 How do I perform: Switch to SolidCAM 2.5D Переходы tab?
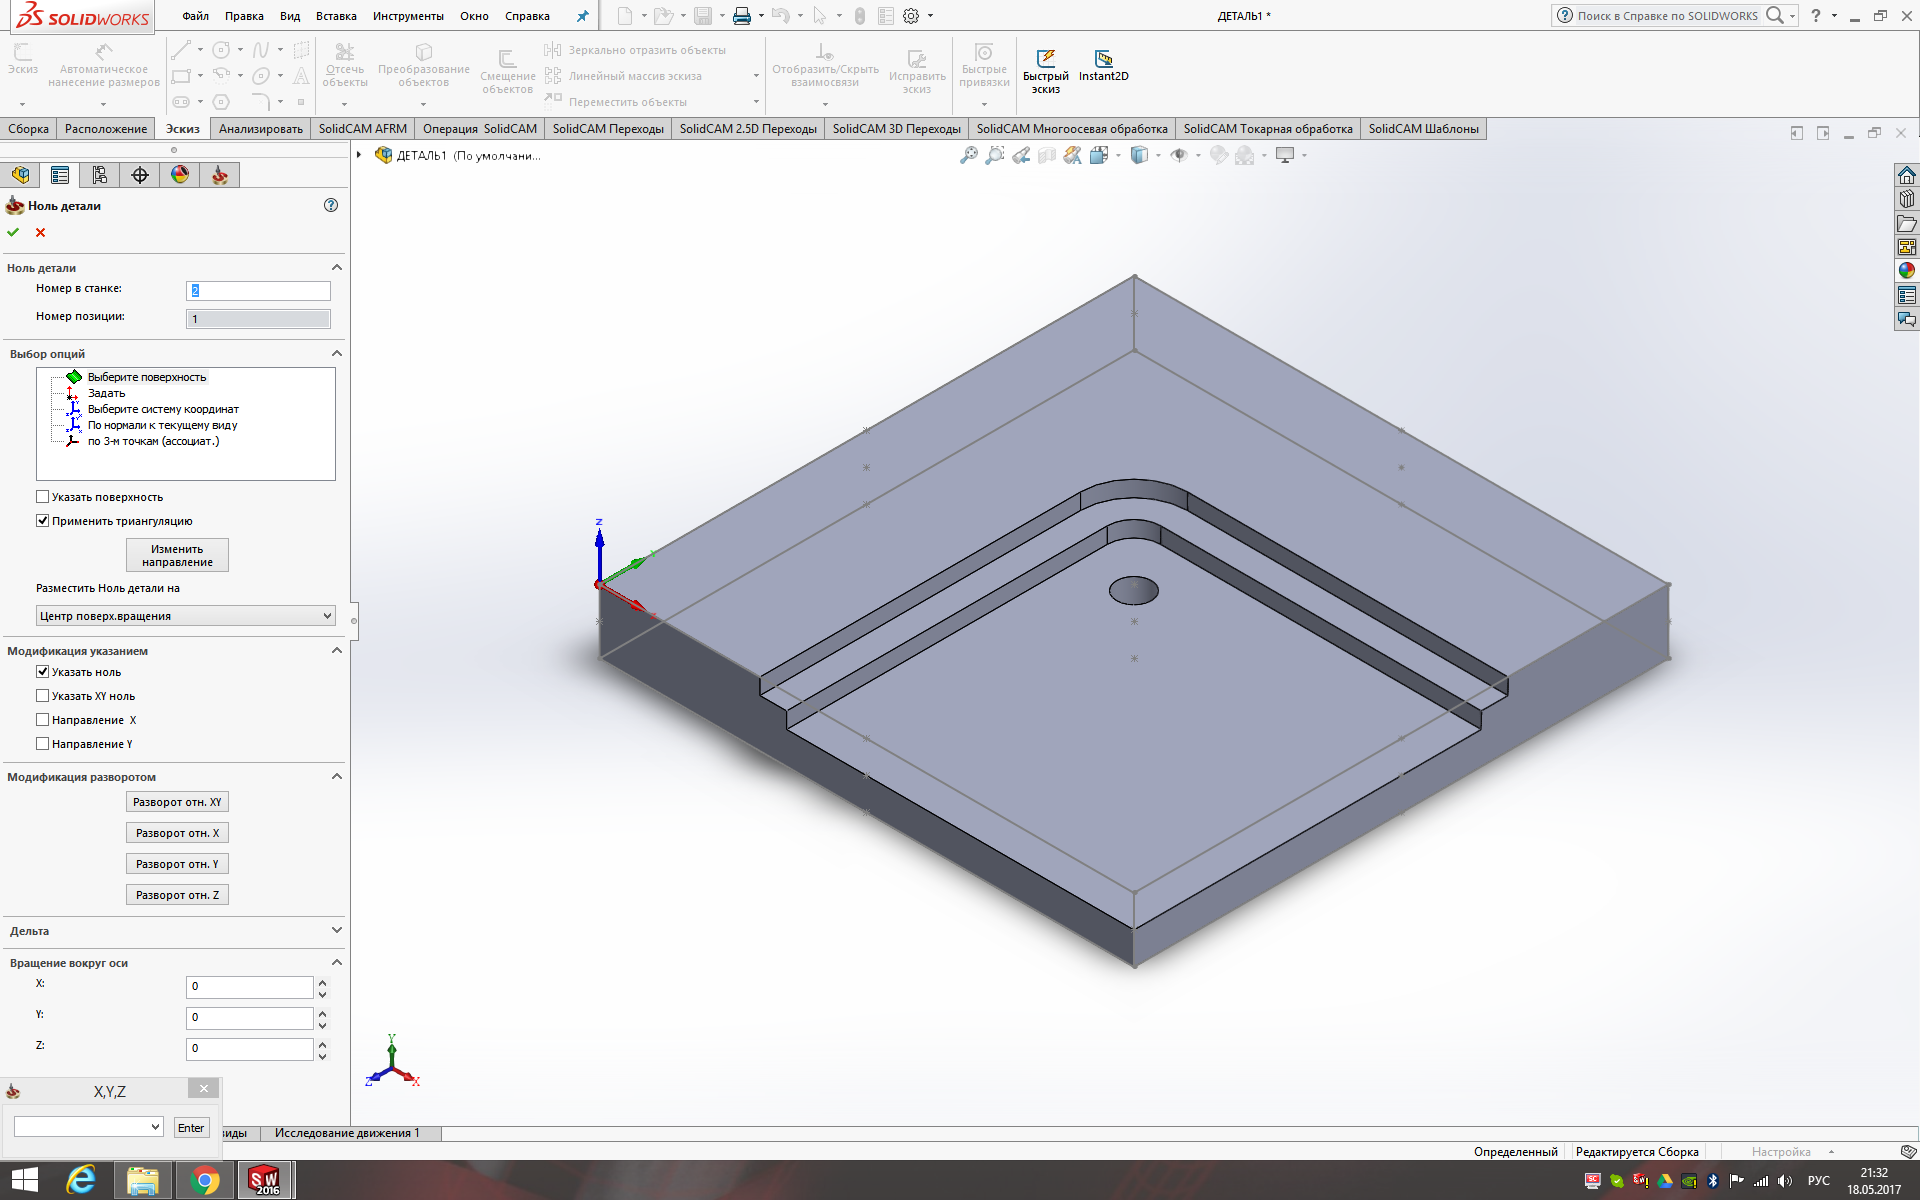(x=747, y=129)
